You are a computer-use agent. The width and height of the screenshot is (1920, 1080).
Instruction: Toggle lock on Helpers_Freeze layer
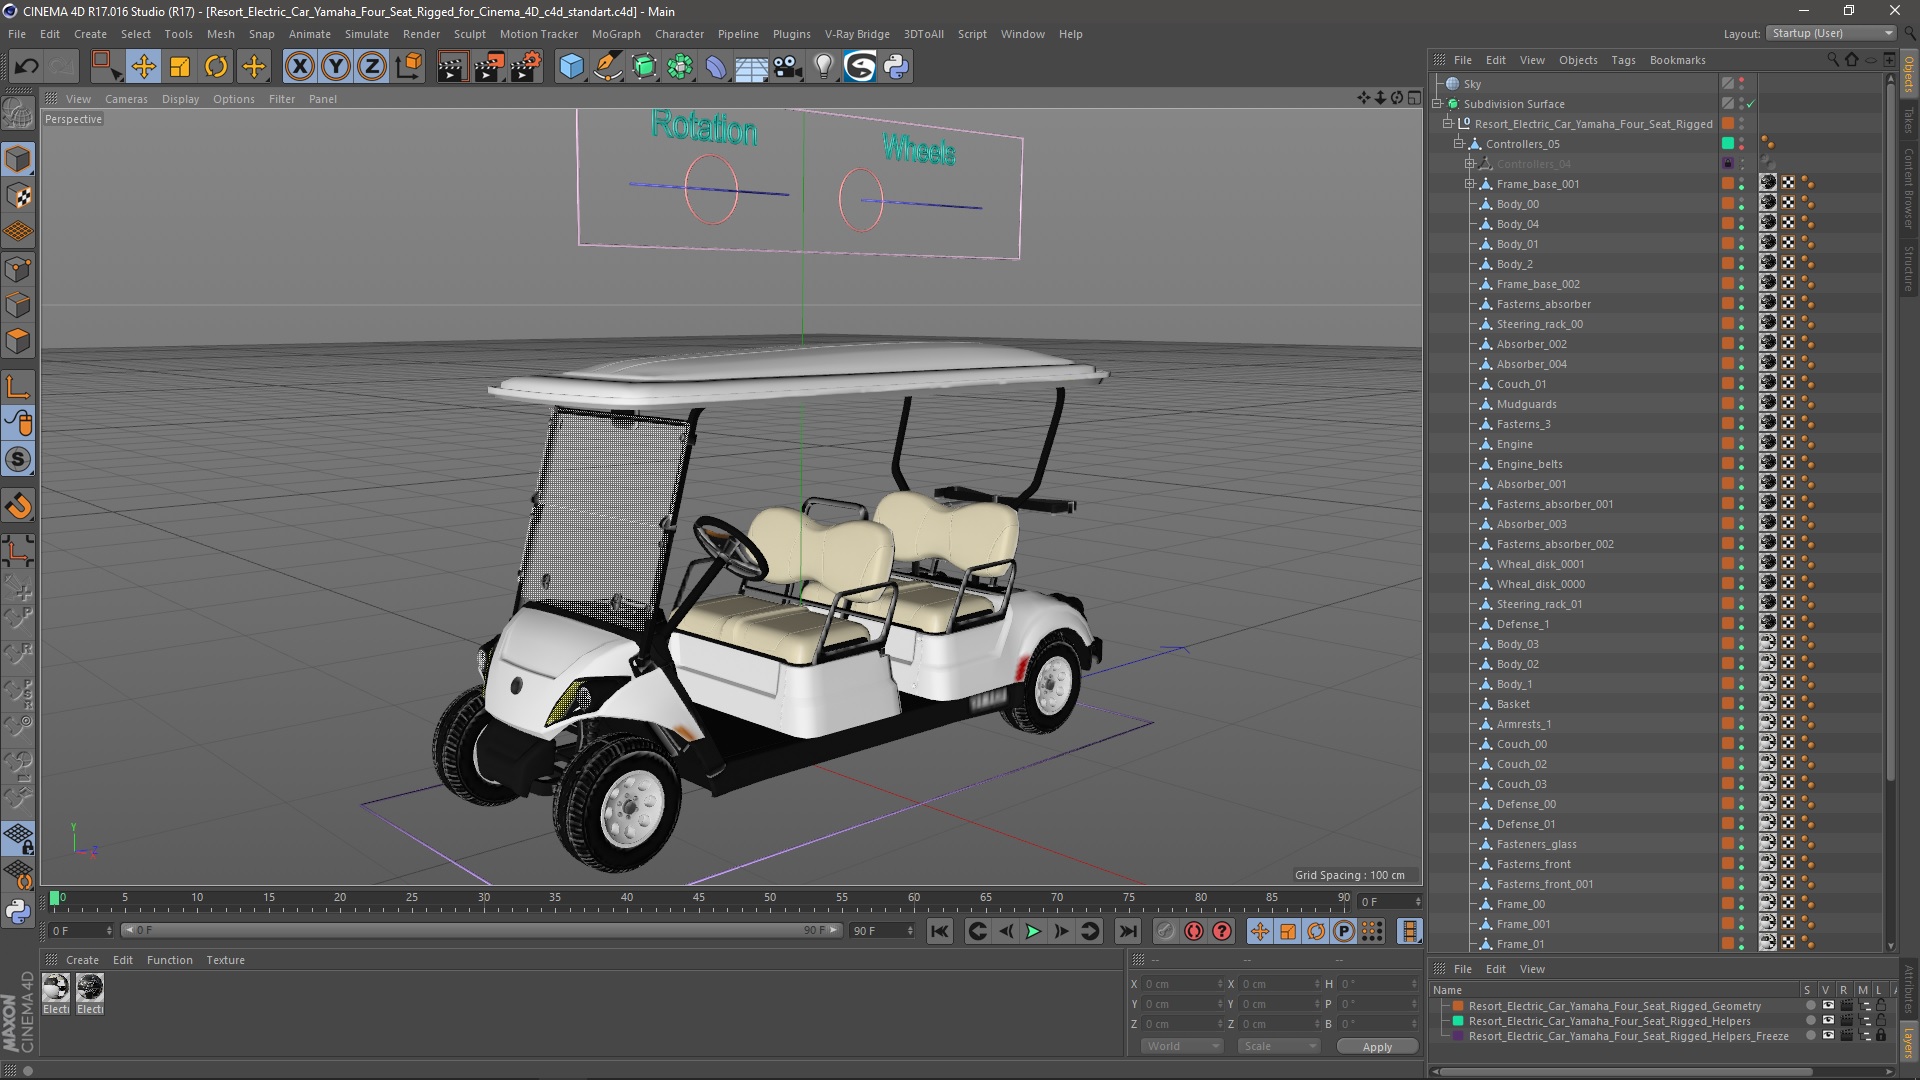[1881, 1036]
